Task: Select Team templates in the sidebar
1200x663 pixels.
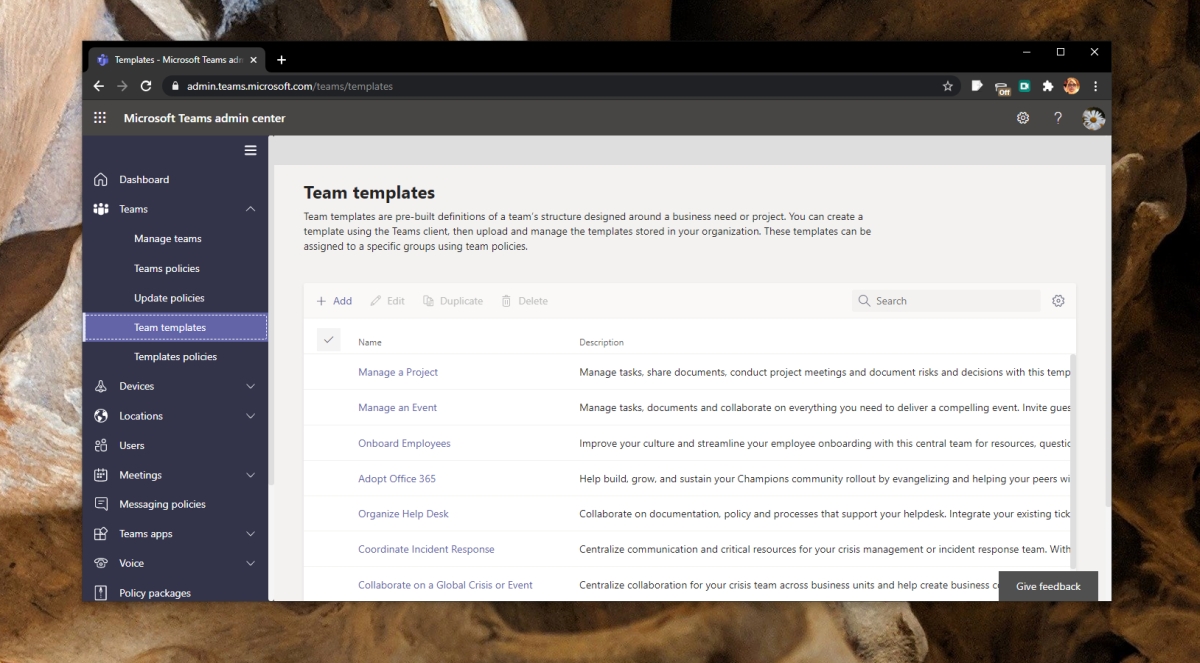Action: coord(175,327)
